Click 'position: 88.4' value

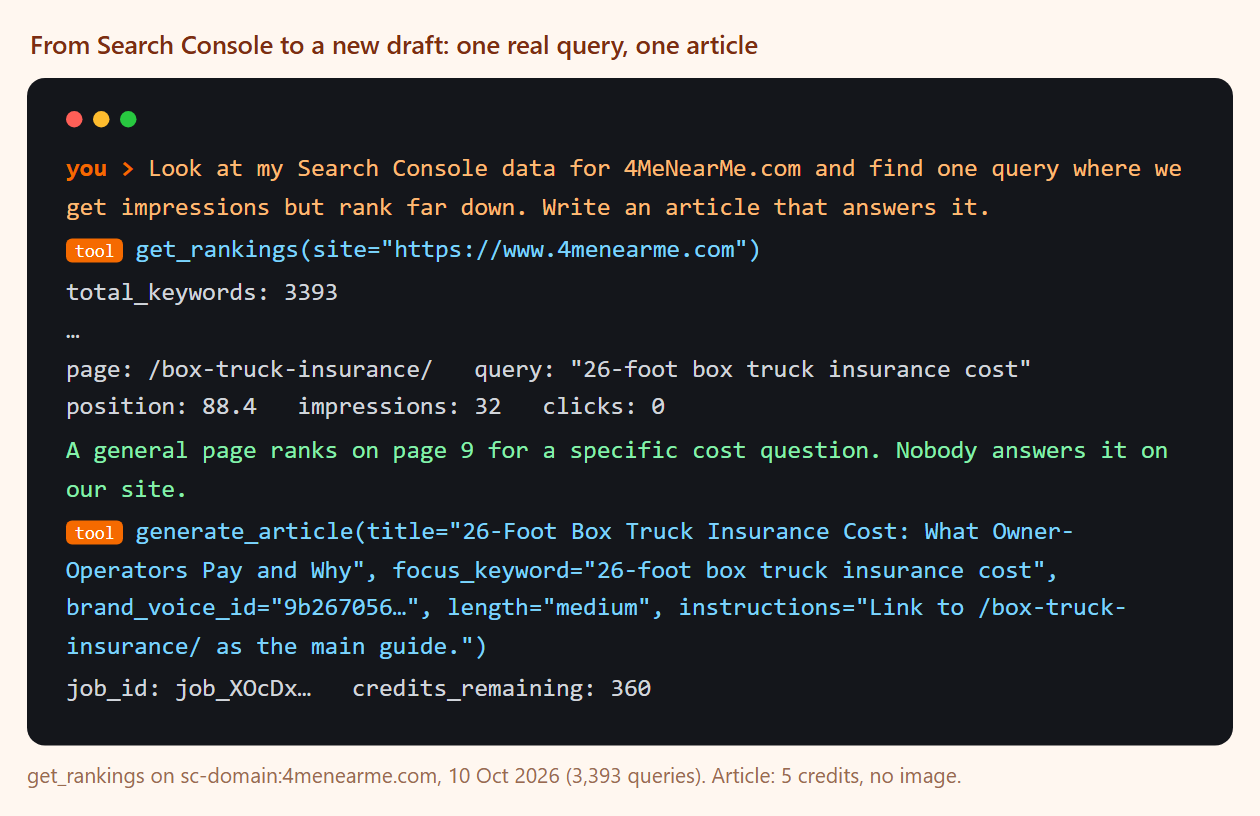(x=161, y=407)
